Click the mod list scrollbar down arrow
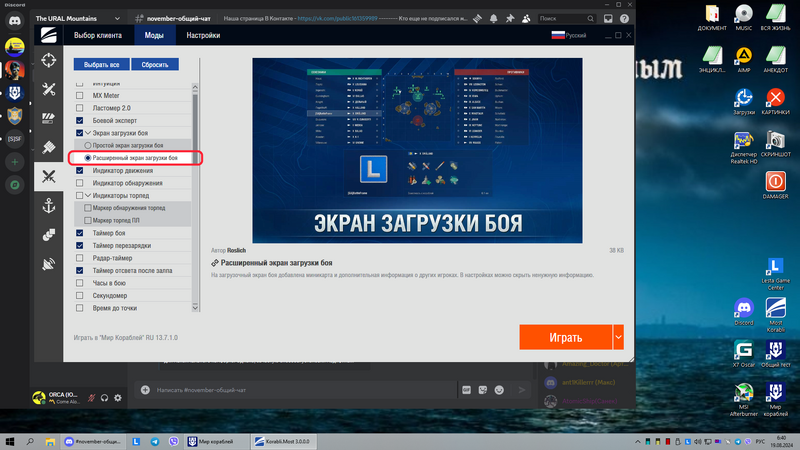This screenshot has width=800, height=450. coord(195,307)
